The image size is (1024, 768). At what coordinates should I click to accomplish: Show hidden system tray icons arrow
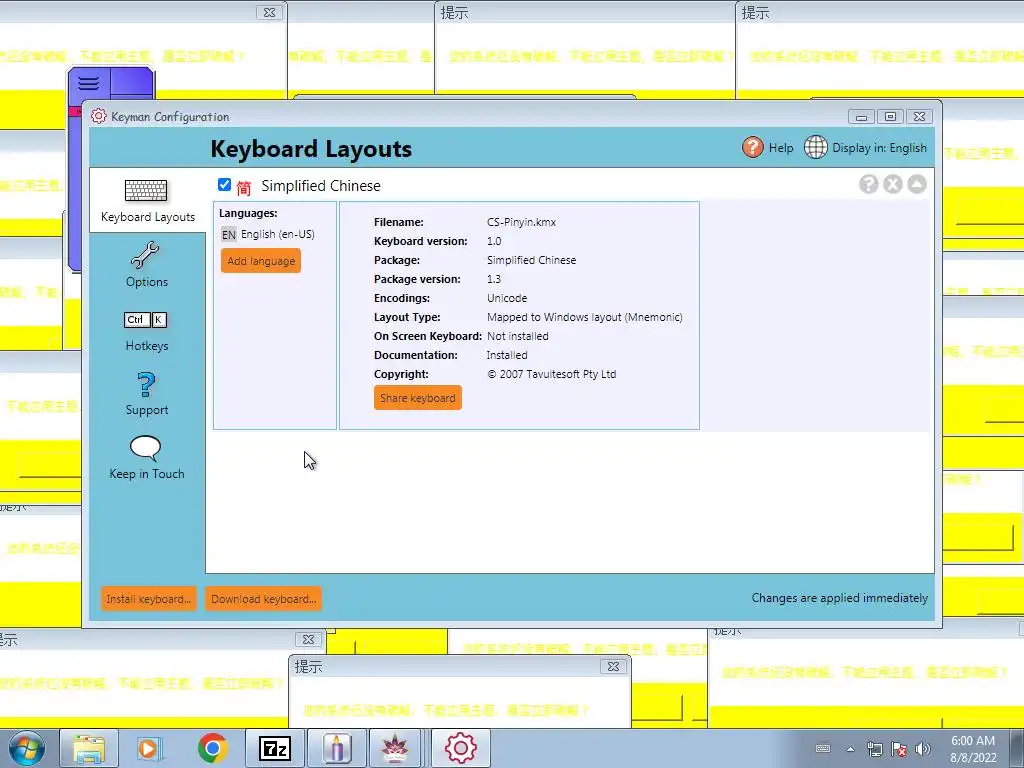(x=850, y=749)
